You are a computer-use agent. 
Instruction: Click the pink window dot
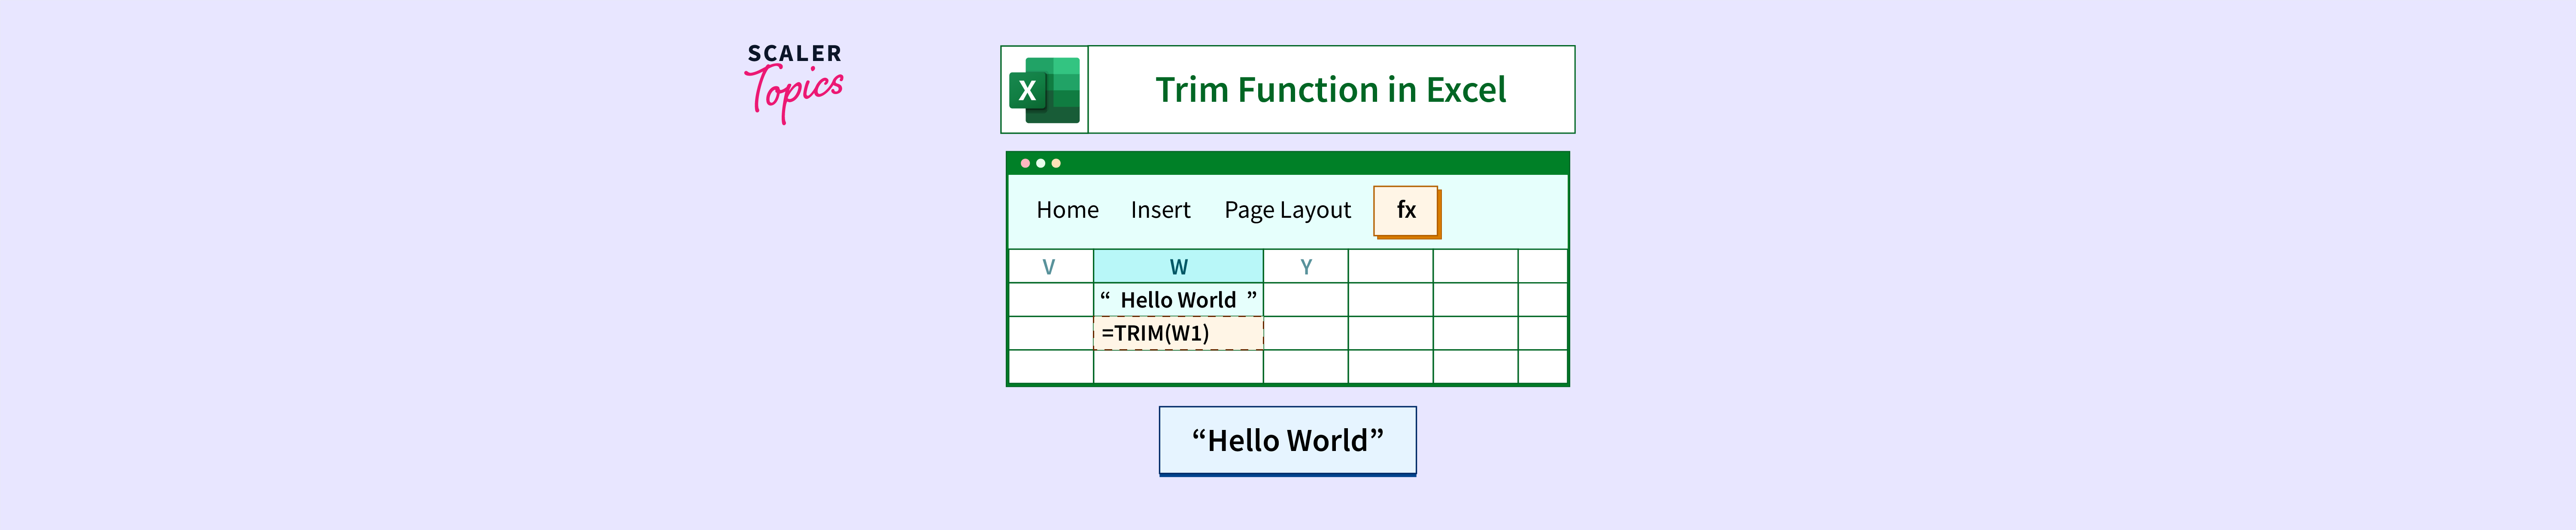1025,163
